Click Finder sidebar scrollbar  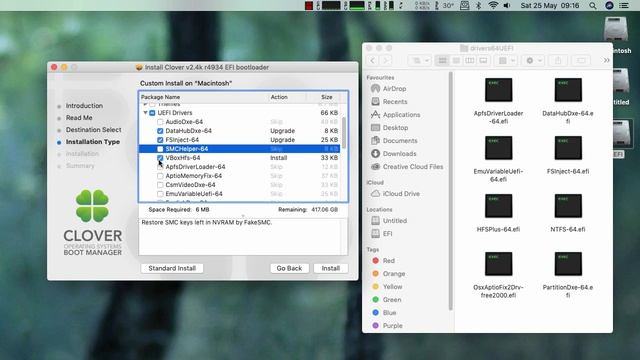tap(451, 191)
